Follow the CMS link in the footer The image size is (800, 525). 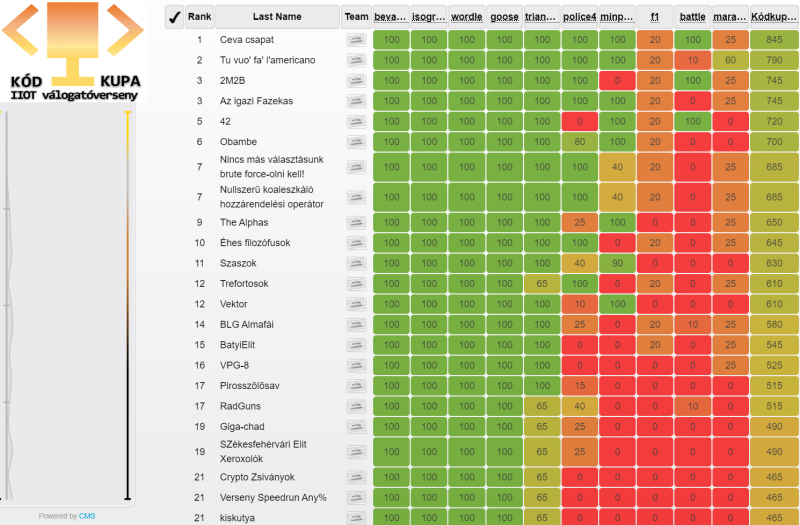tap(87, 516)
